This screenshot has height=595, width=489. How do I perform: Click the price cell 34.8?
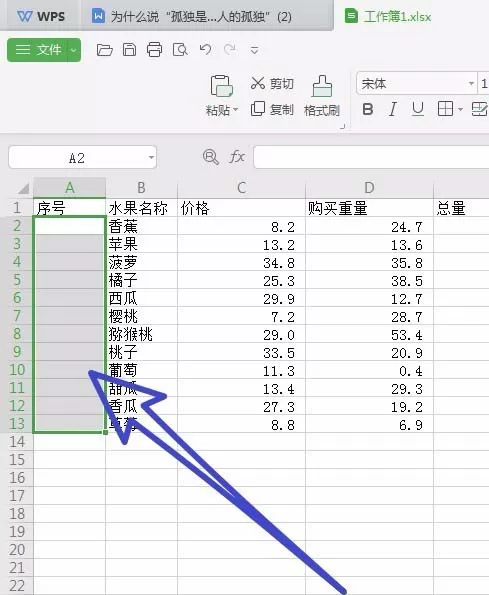[x=241, y=262]
